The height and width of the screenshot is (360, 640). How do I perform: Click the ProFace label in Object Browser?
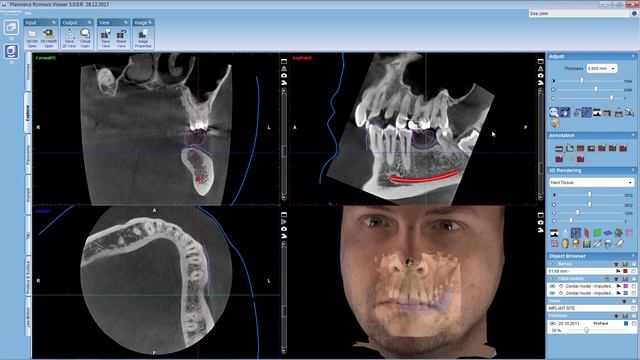[601, 323]
